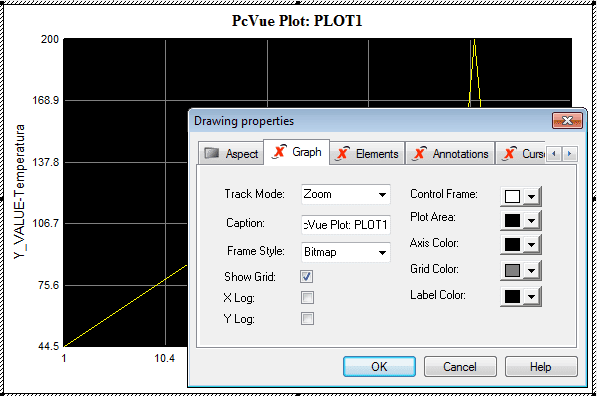This screenshot has width=597, height=396.
Task: Click the red X icon on Graph tab
Action: point(280,152)
